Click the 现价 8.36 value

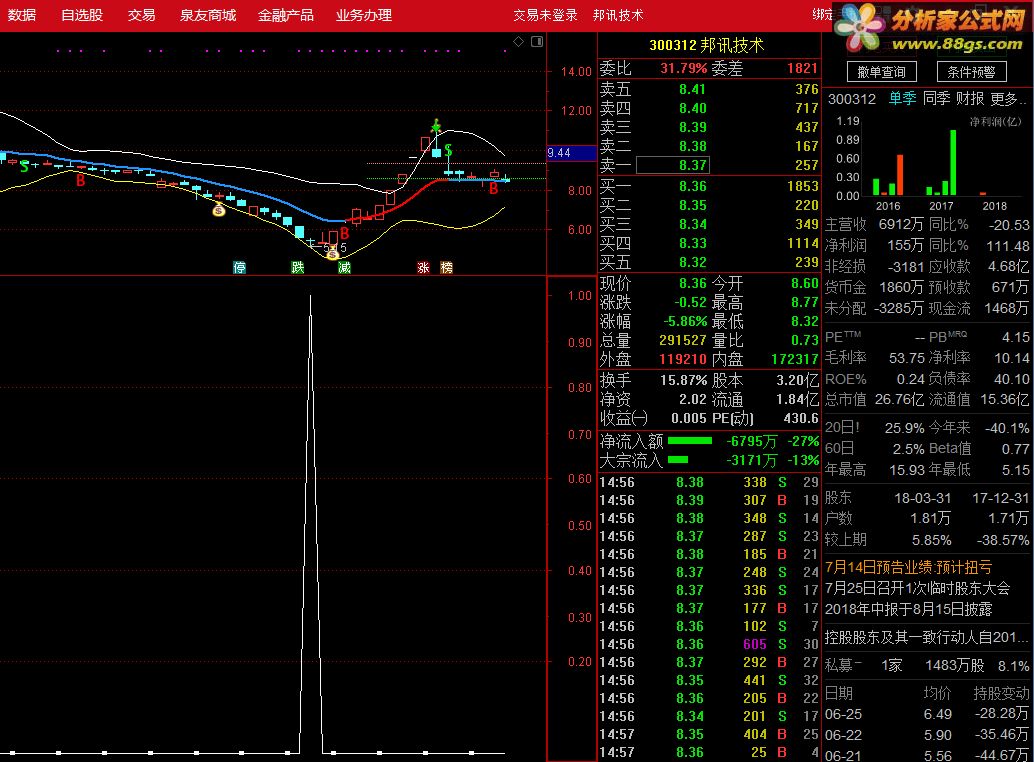click(692, 283)
